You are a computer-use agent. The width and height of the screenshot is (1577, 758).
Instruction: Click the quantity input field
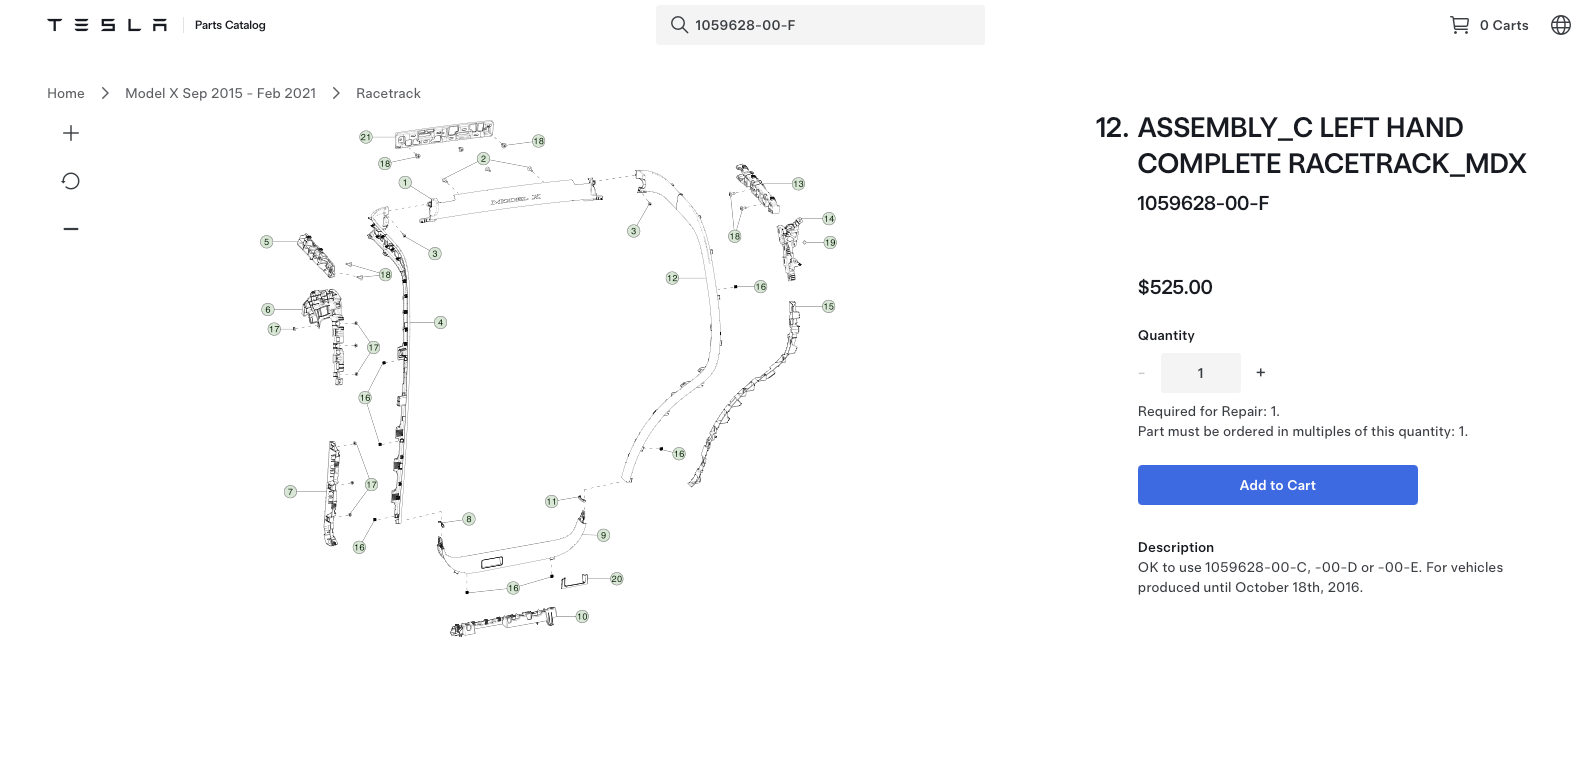(1201, 373)
